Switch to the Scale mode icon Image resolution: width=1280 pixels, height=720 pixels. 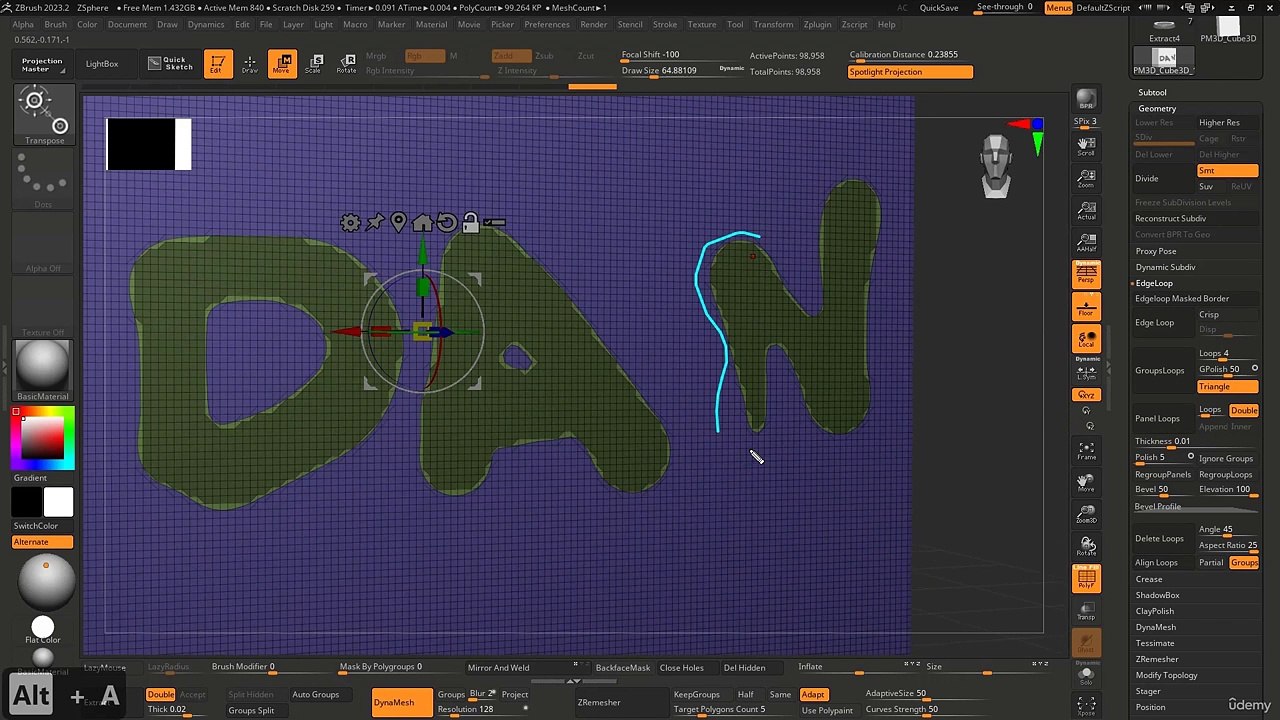click(314, 65)
